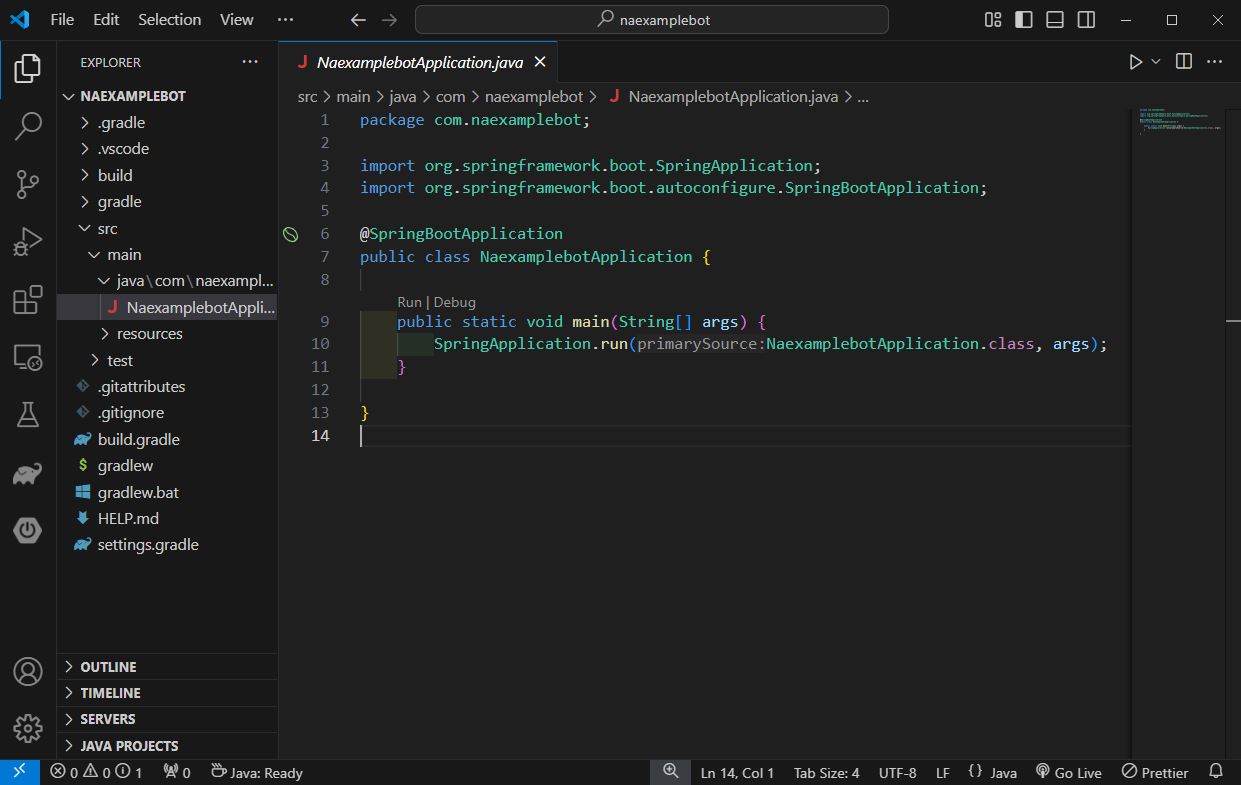
Task: Open the File menu
Action: (x=62, y=20)
